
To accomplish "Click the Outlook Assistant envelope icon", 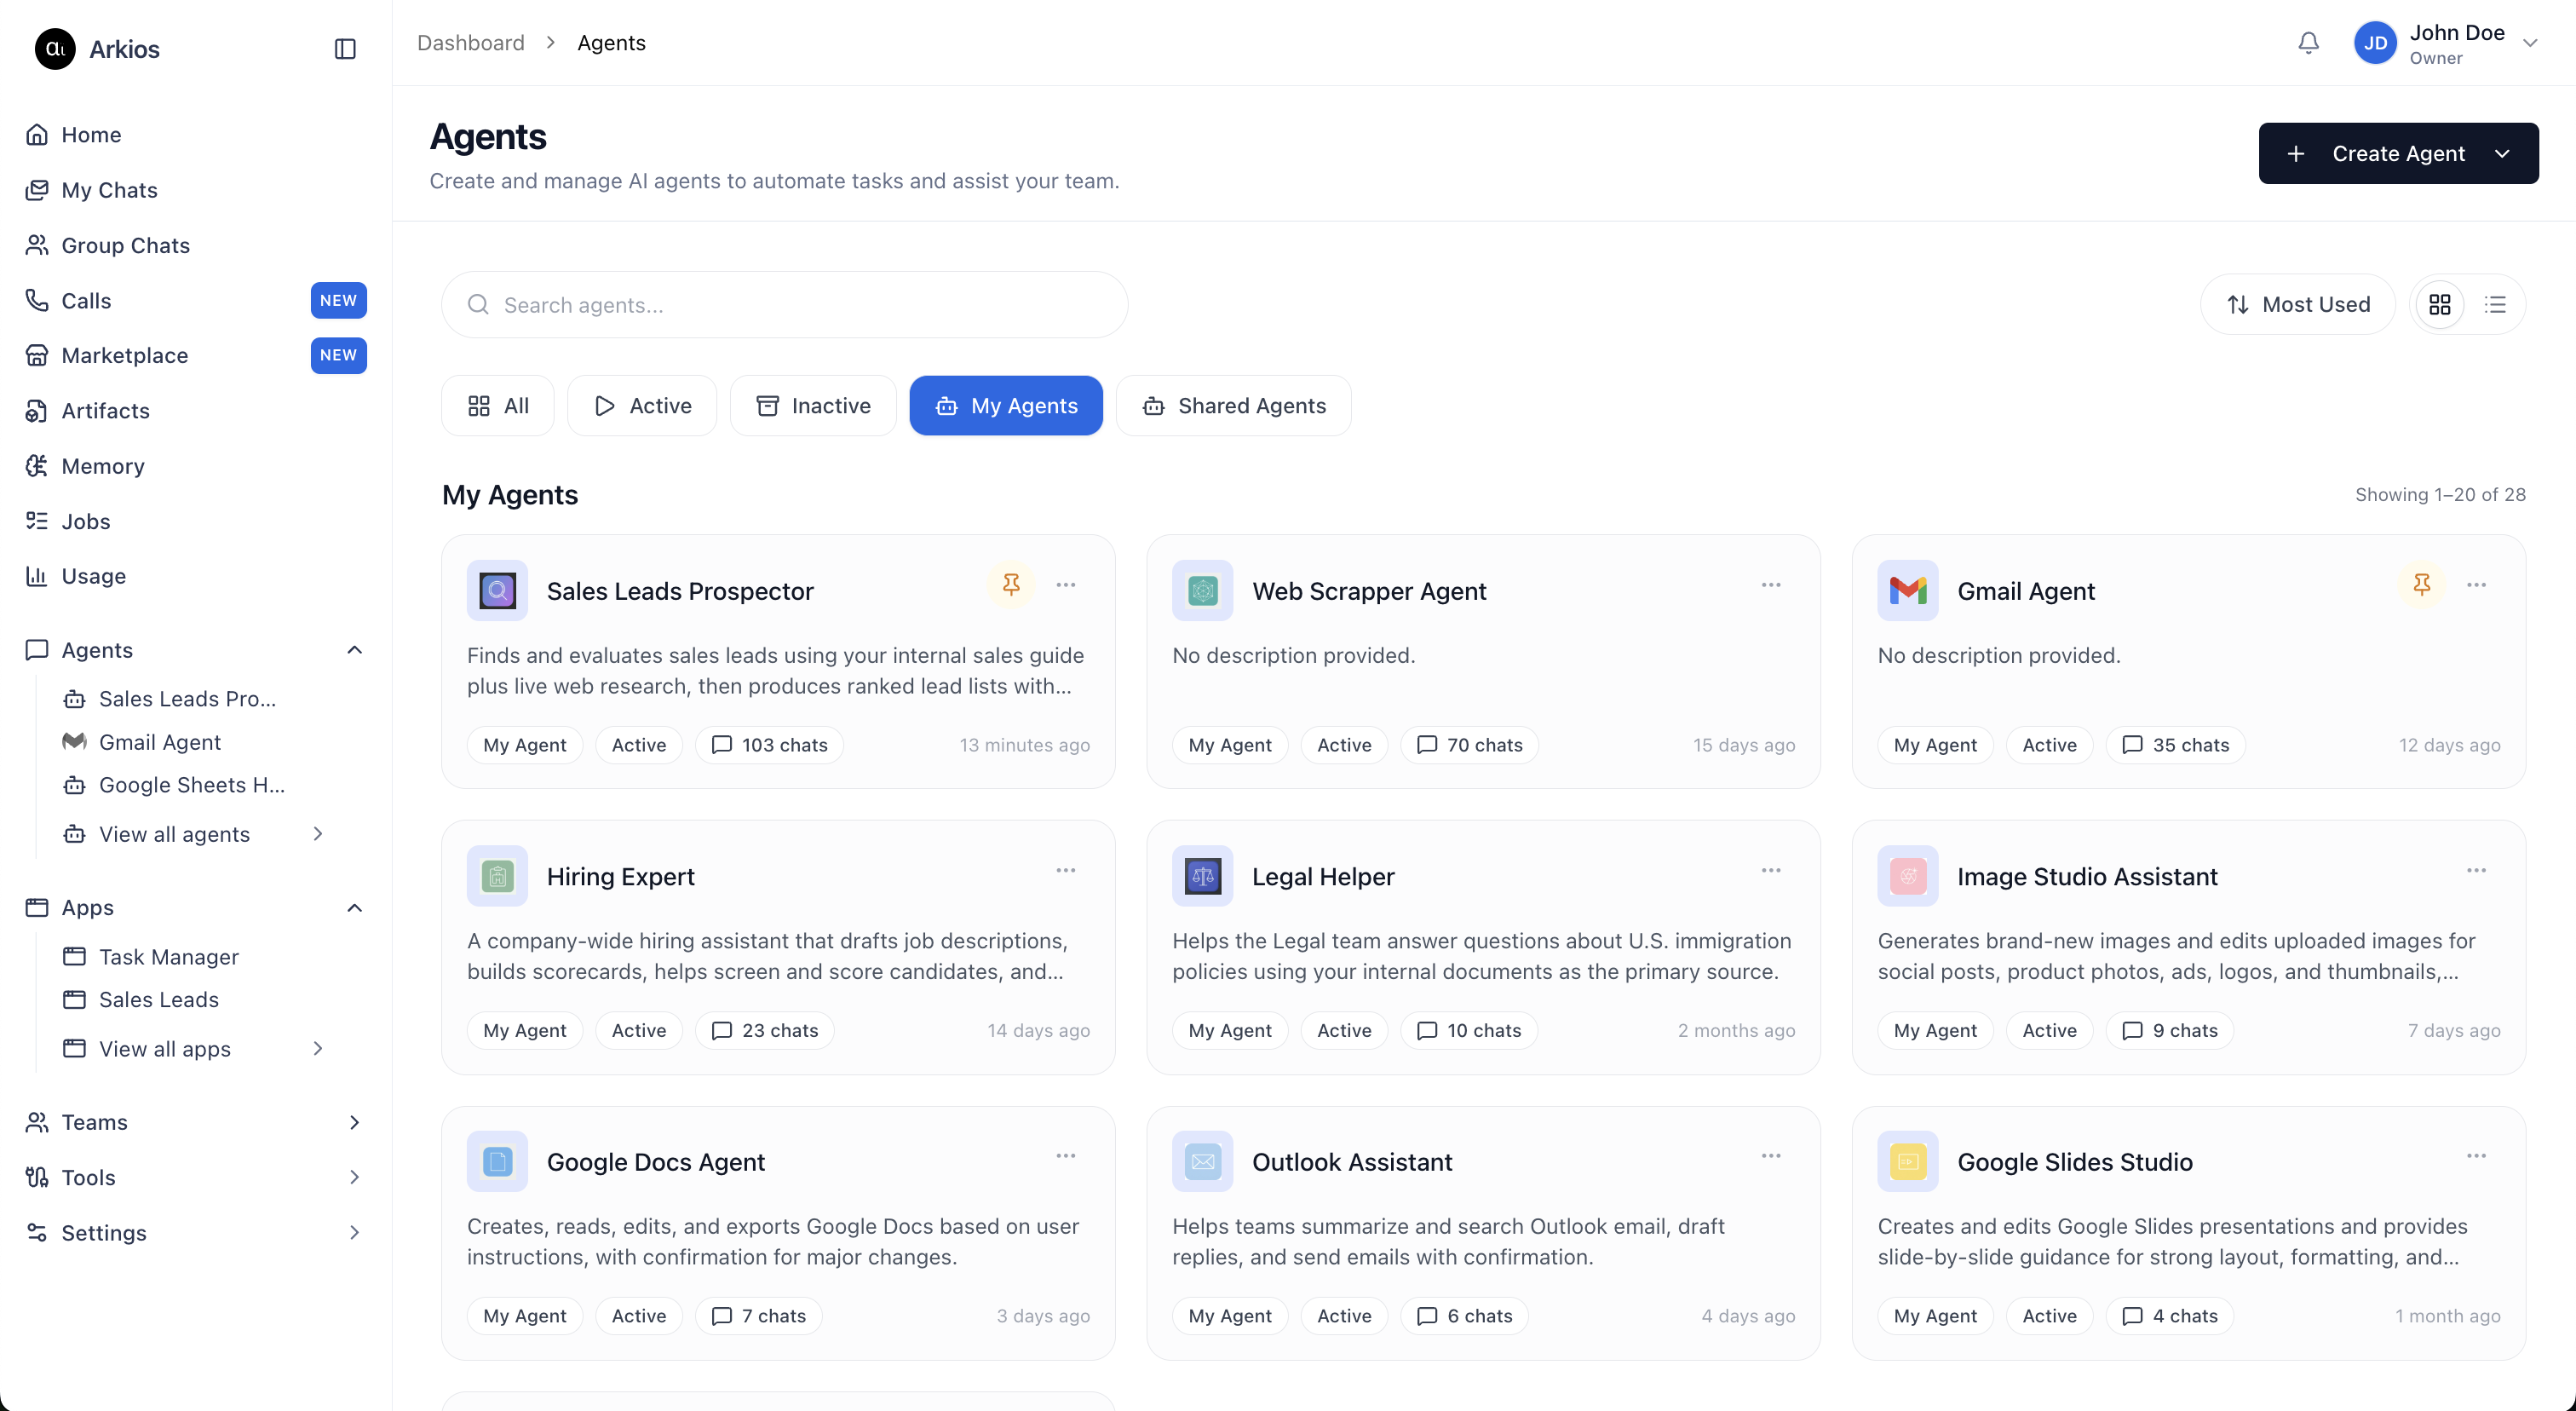I will [x=1202, y=1162].
